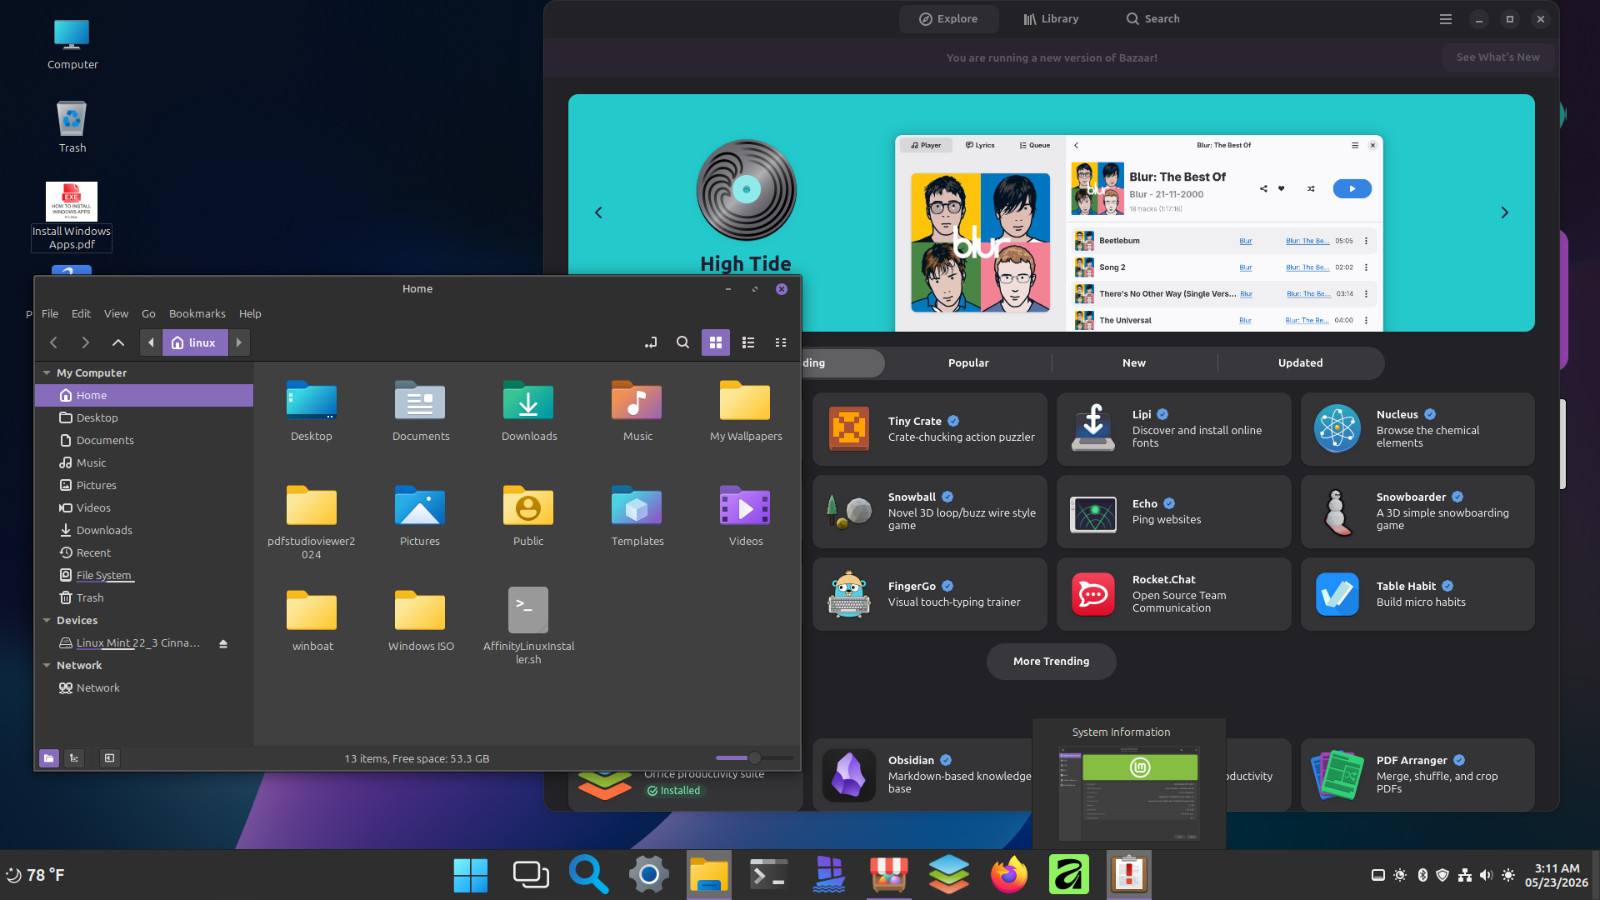Go to next featured app in carousel
This screenshot has height=900, width=1600.
1504,212
